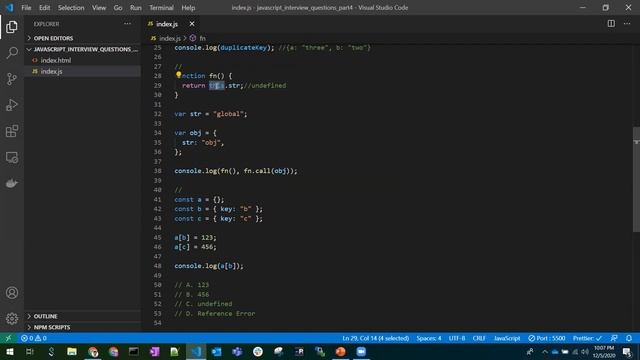Change file encoding UTF-8
Image resolution: width=640 pixels, height=360 pixels.
pyautogui.click(x=457, y=338)
